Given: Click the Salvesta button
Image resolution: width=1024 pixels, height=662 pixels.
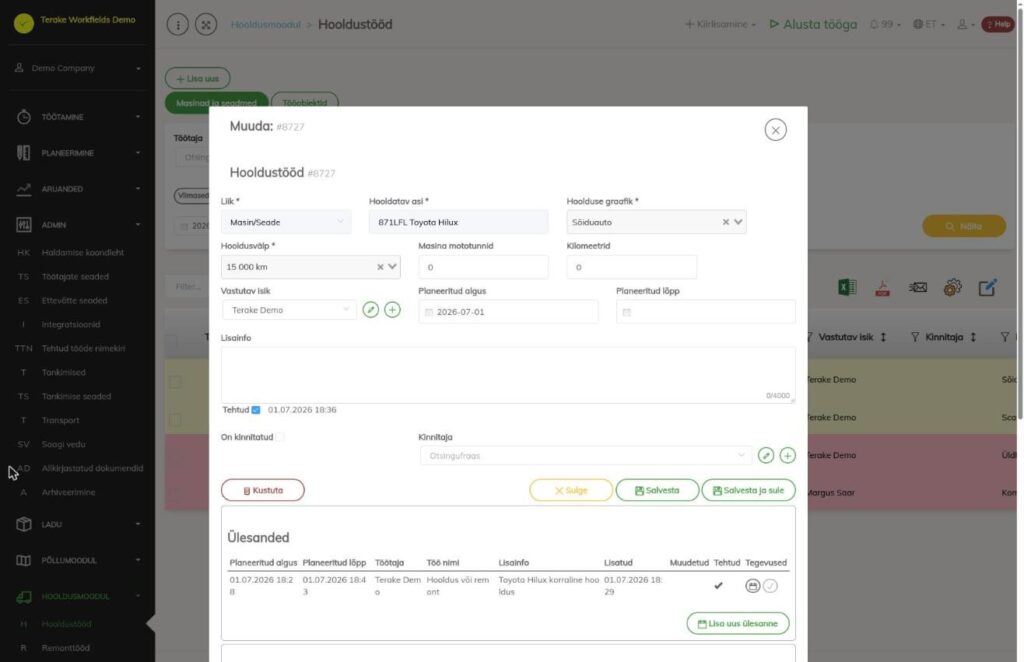Looking at the screenshot, I should pos(657,490).
